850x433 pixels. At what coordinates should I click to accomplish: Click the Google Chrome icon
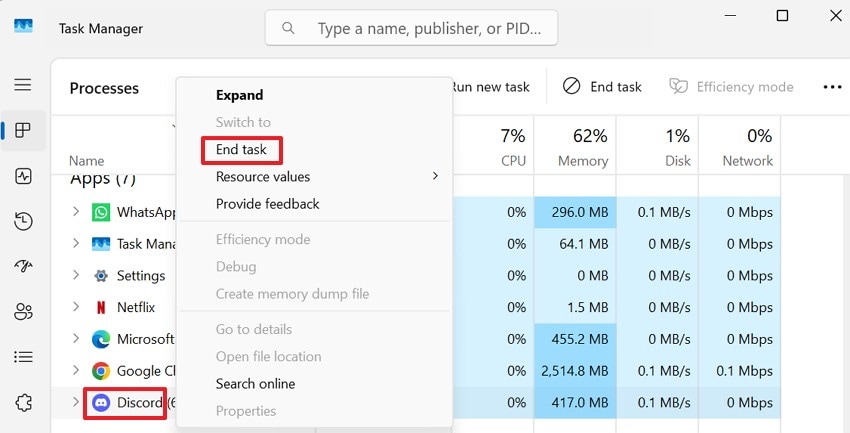point(101,371)
